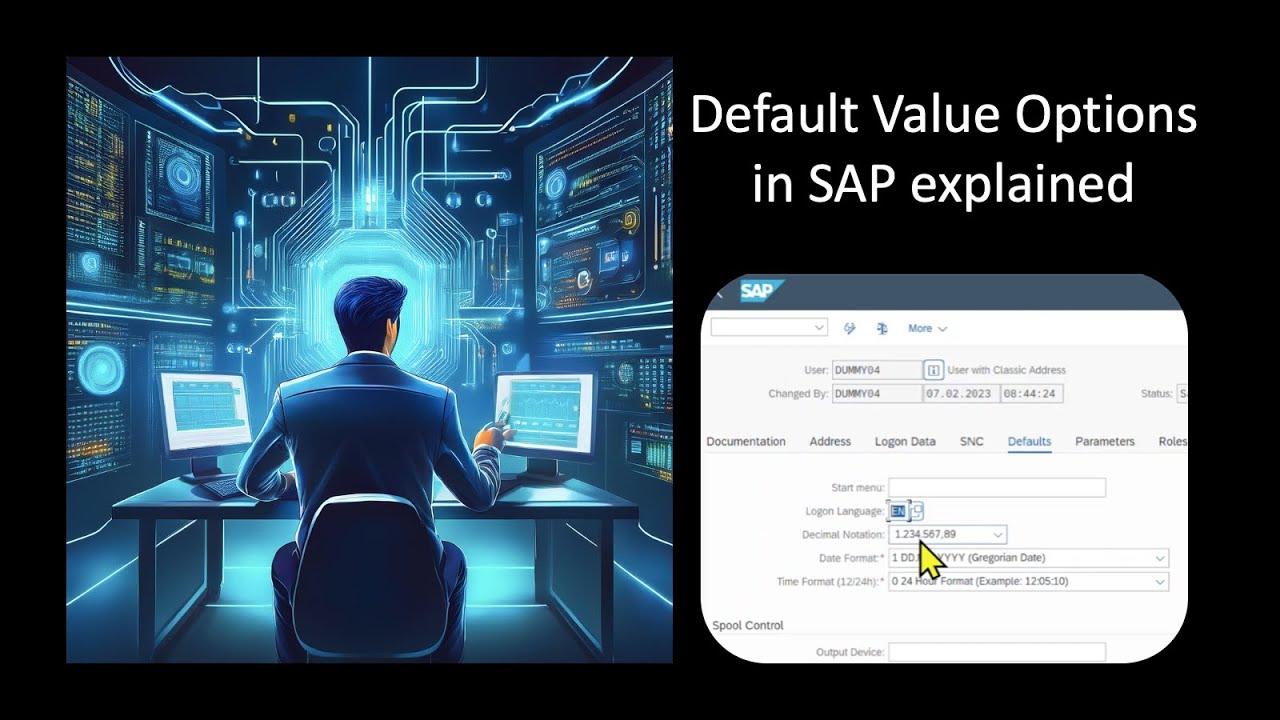Open value help icon beside Logon Language

[916, 511]
